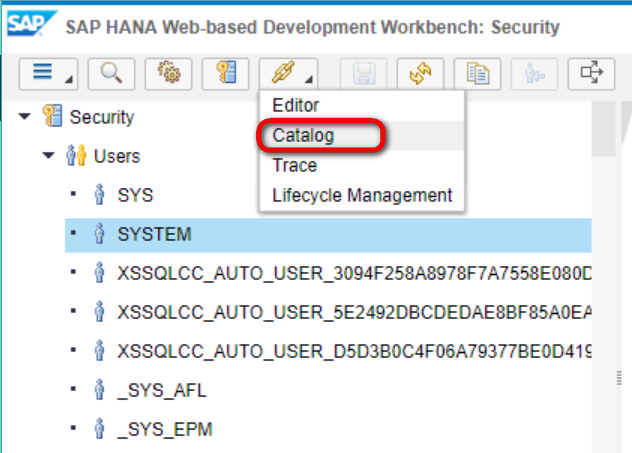Screen dimensions: 632x453
Task: Select the _SYS_AFL user entry
Action: point(162,390)
